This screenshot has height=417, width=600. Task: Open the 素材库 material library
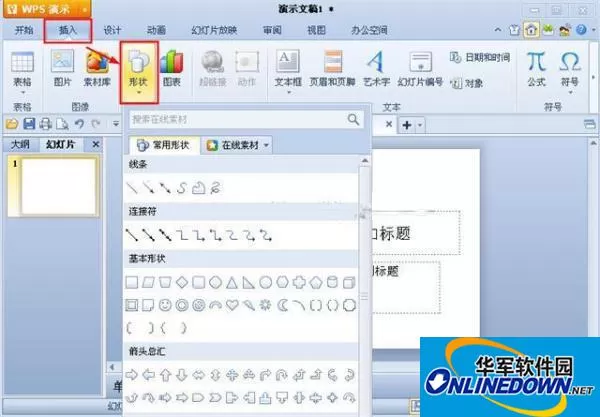tap(97, 69)
